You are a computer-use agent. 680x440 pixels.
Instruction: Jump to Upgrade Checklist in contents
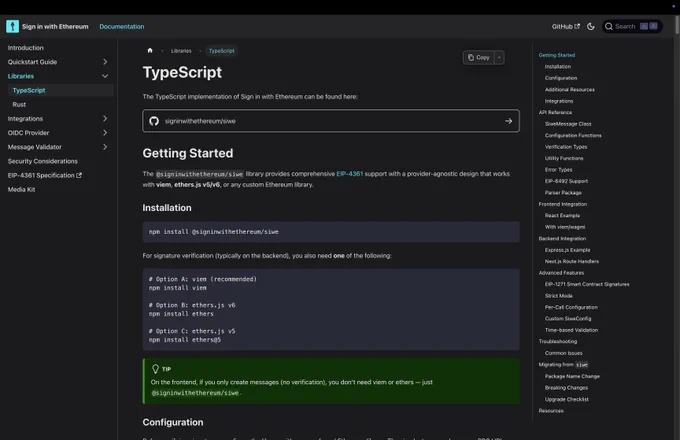tap(567, 399)
